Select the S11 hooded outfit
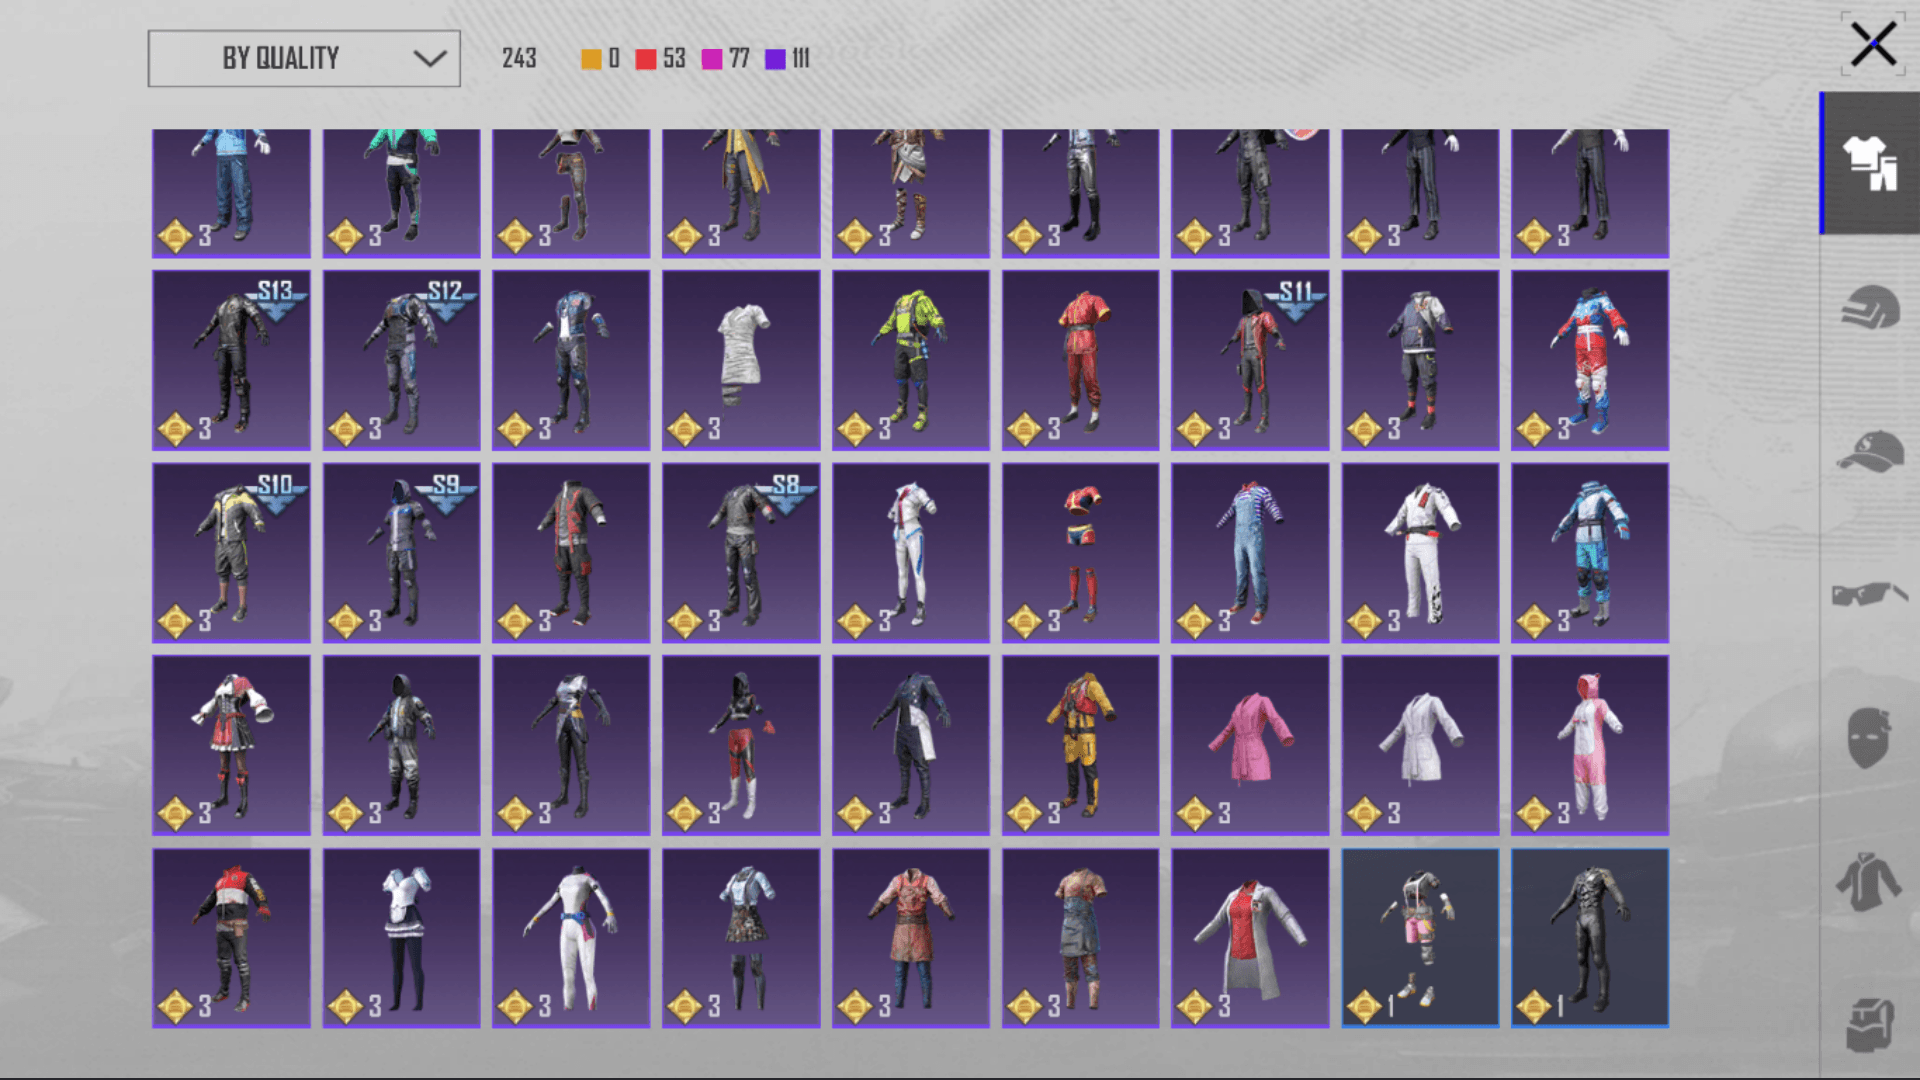 [x=1250, y=360]
